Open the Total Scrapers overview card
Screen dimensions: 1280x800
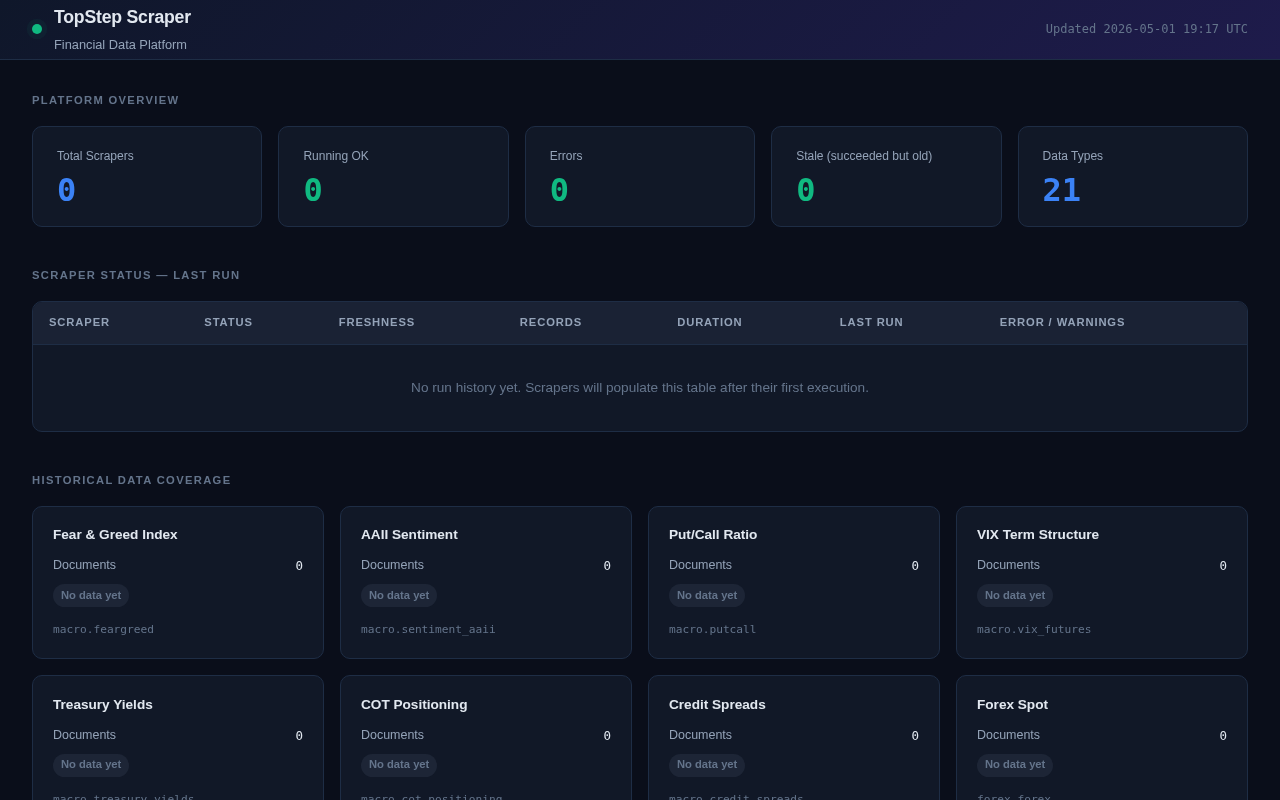(x=147, y=176)
